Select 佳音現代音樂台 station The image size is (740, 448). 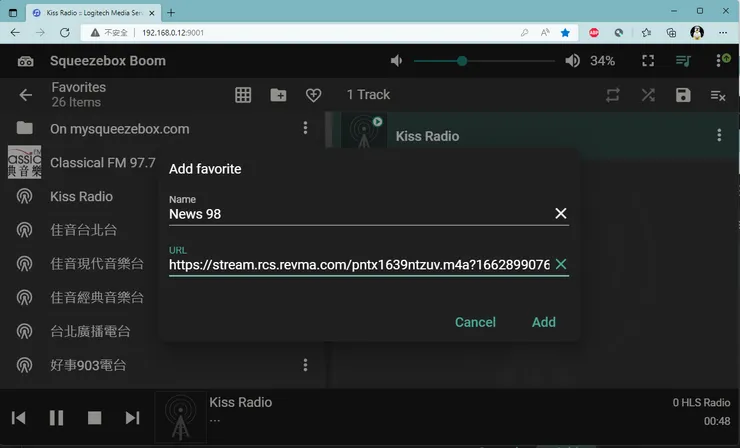click(97, 264)
